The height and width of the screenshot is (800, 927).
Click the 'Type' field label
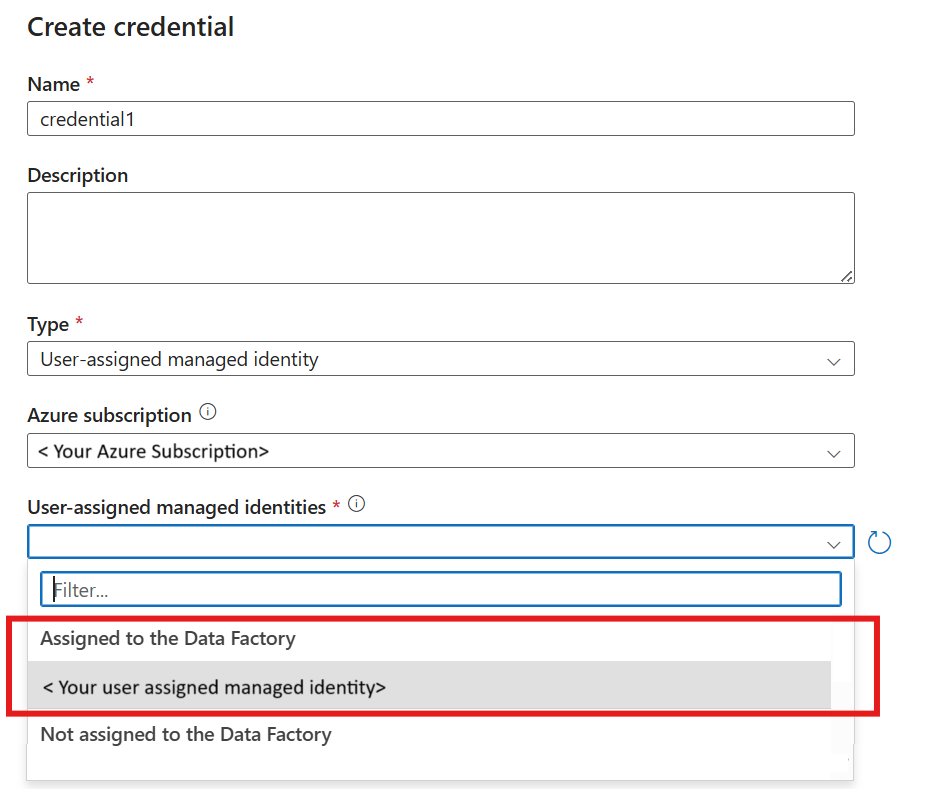[48, 325]
